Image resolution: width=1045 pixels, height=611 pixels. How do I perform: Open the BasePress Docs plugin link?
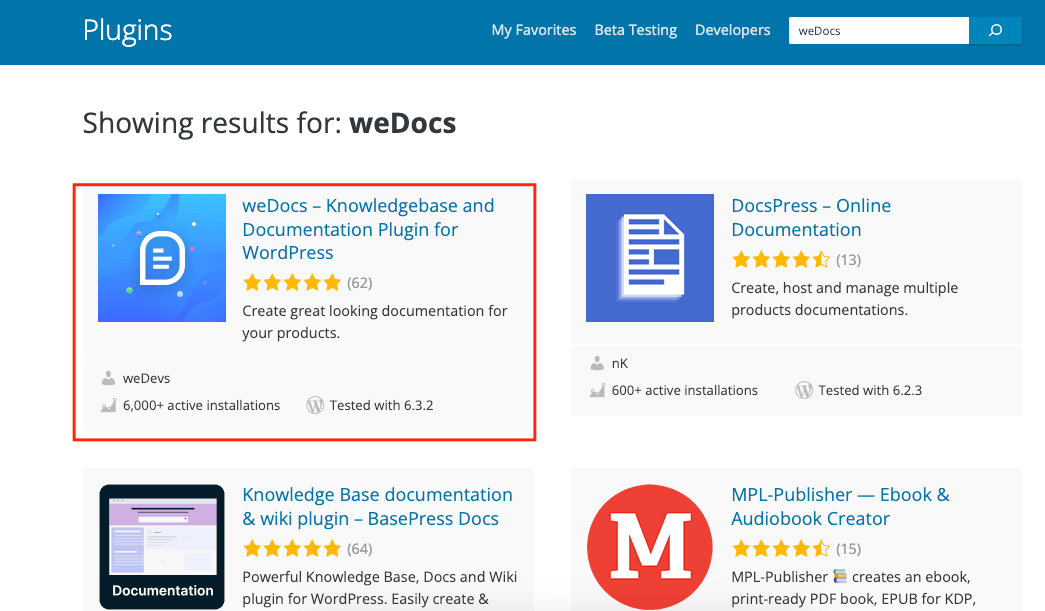(377, 506)
